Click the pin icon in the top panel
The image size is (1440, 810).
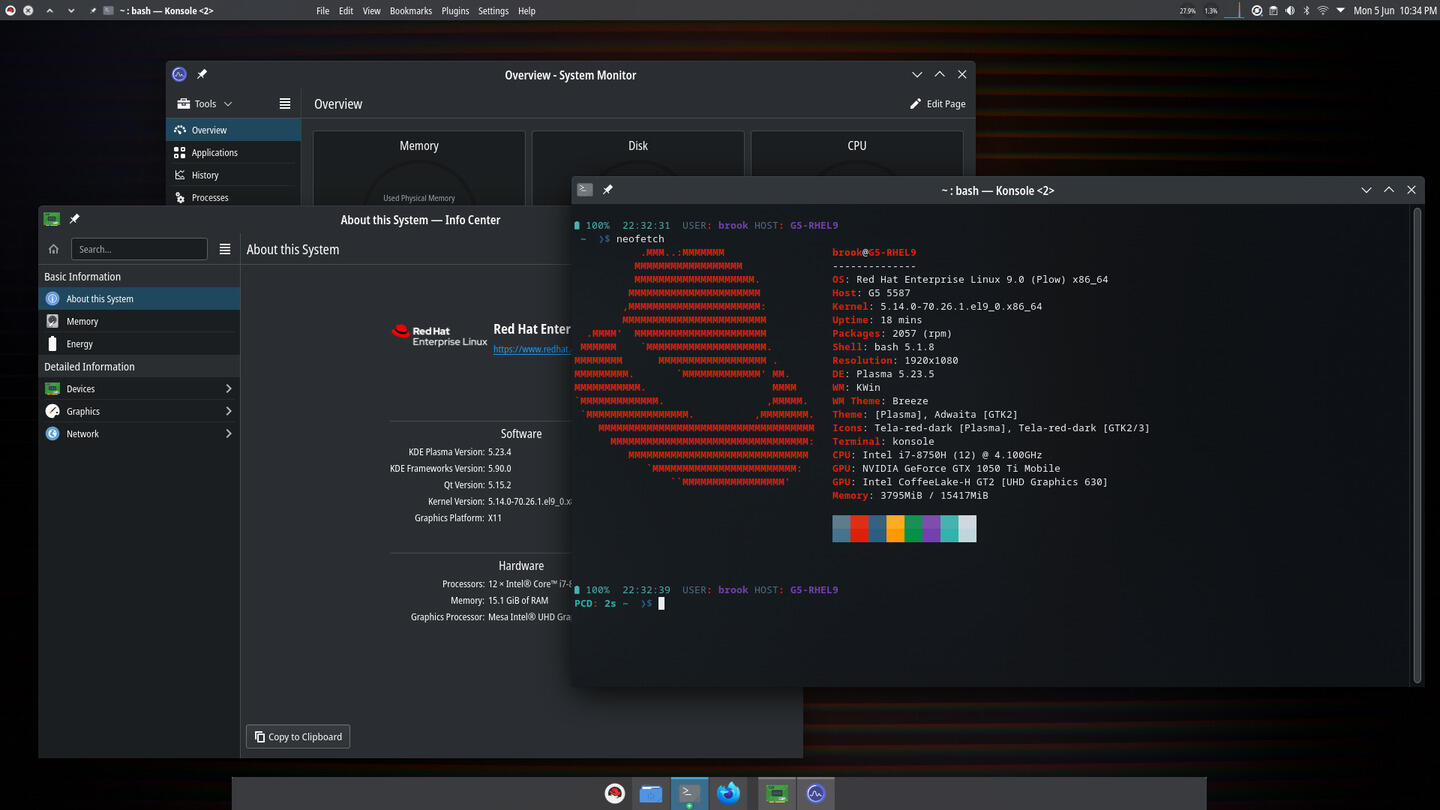[x=93, y=10]
